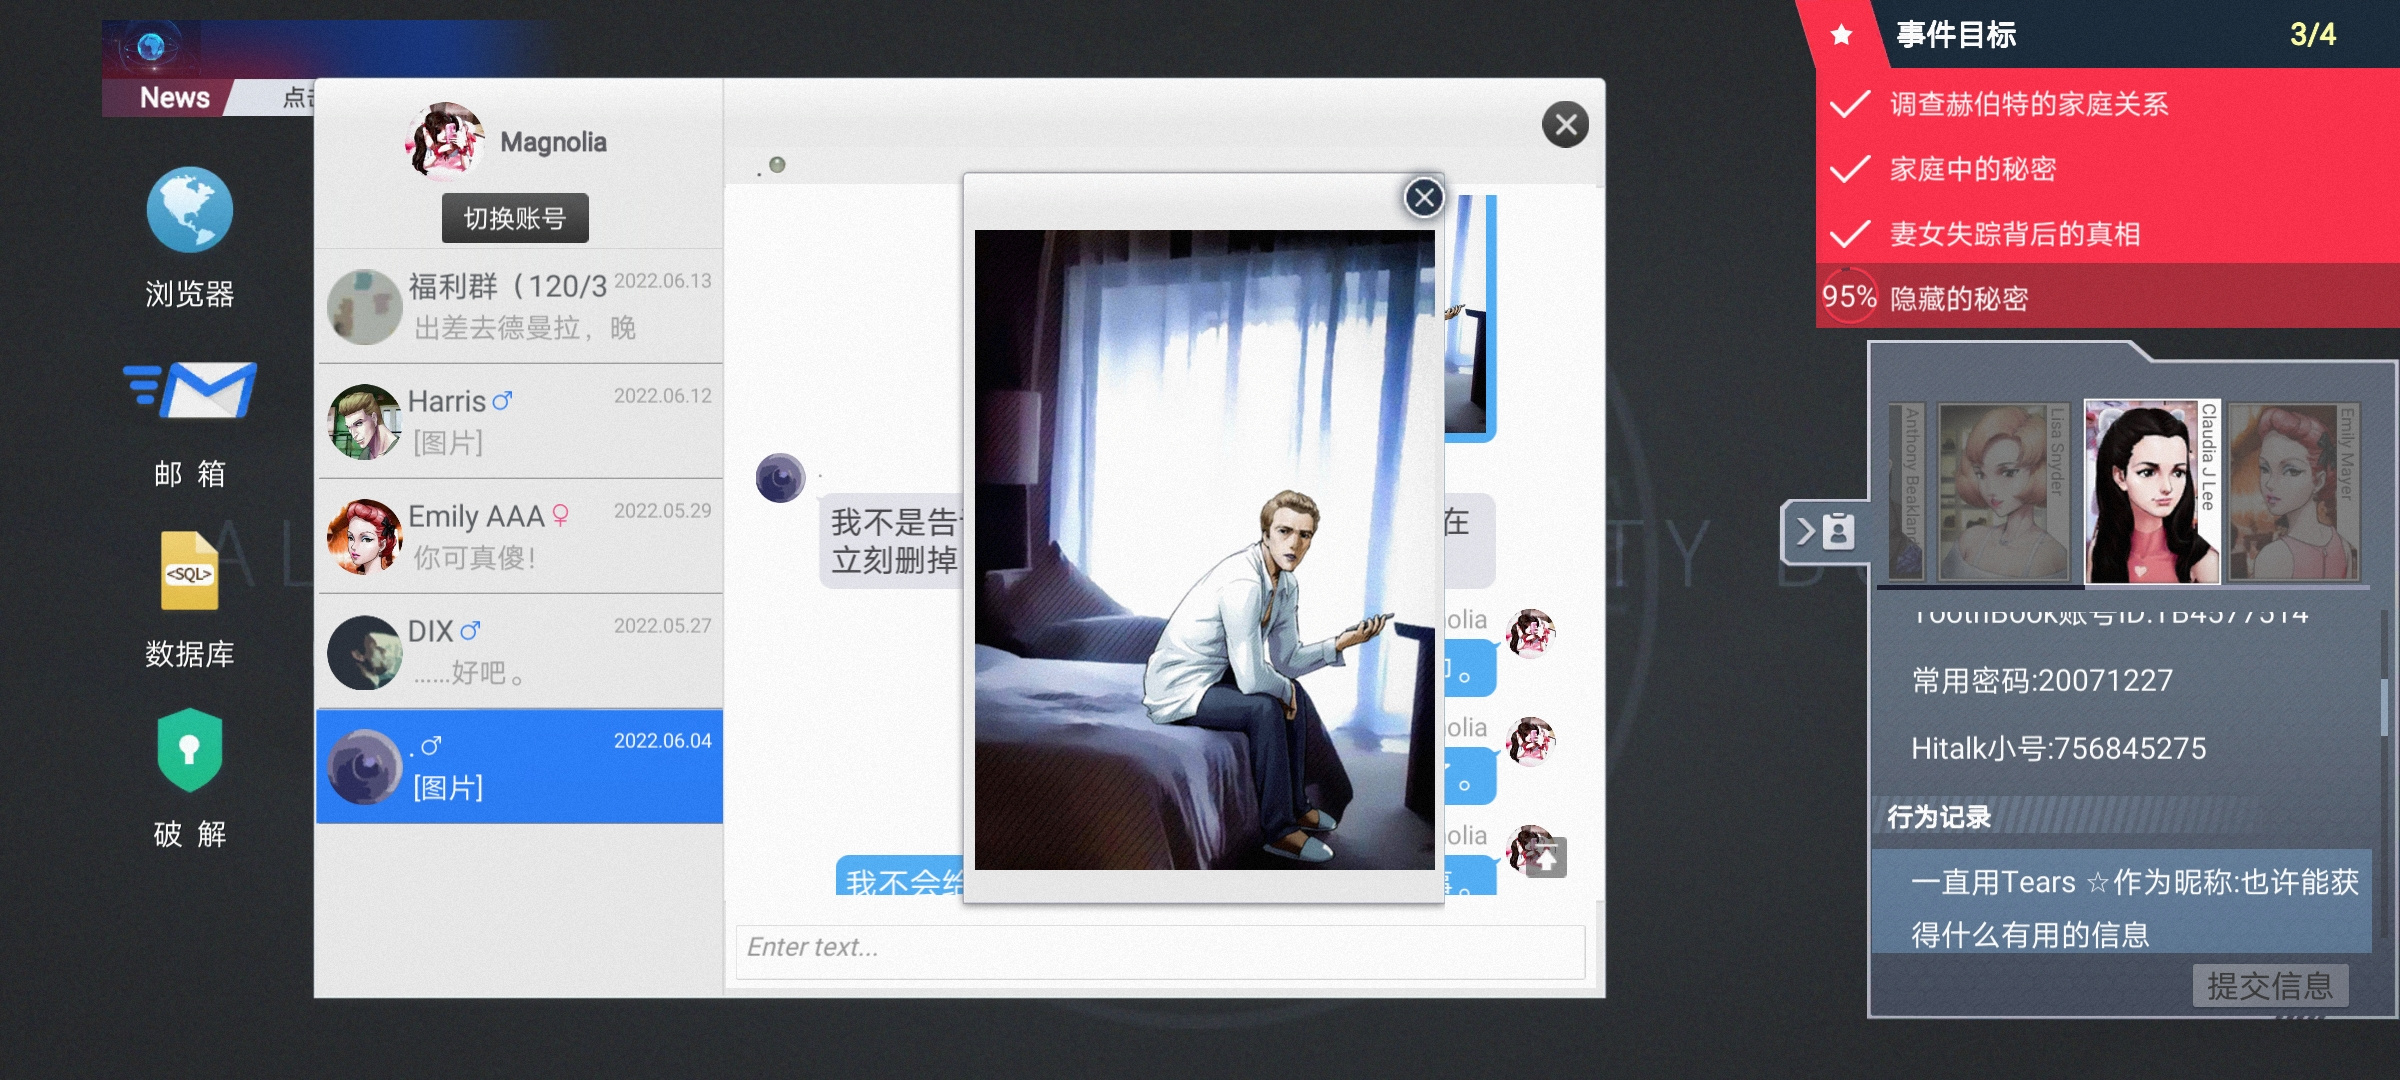Select the Anthony Beakland character card
The image size is (2400, 1080).
[x=1906, y=492]
